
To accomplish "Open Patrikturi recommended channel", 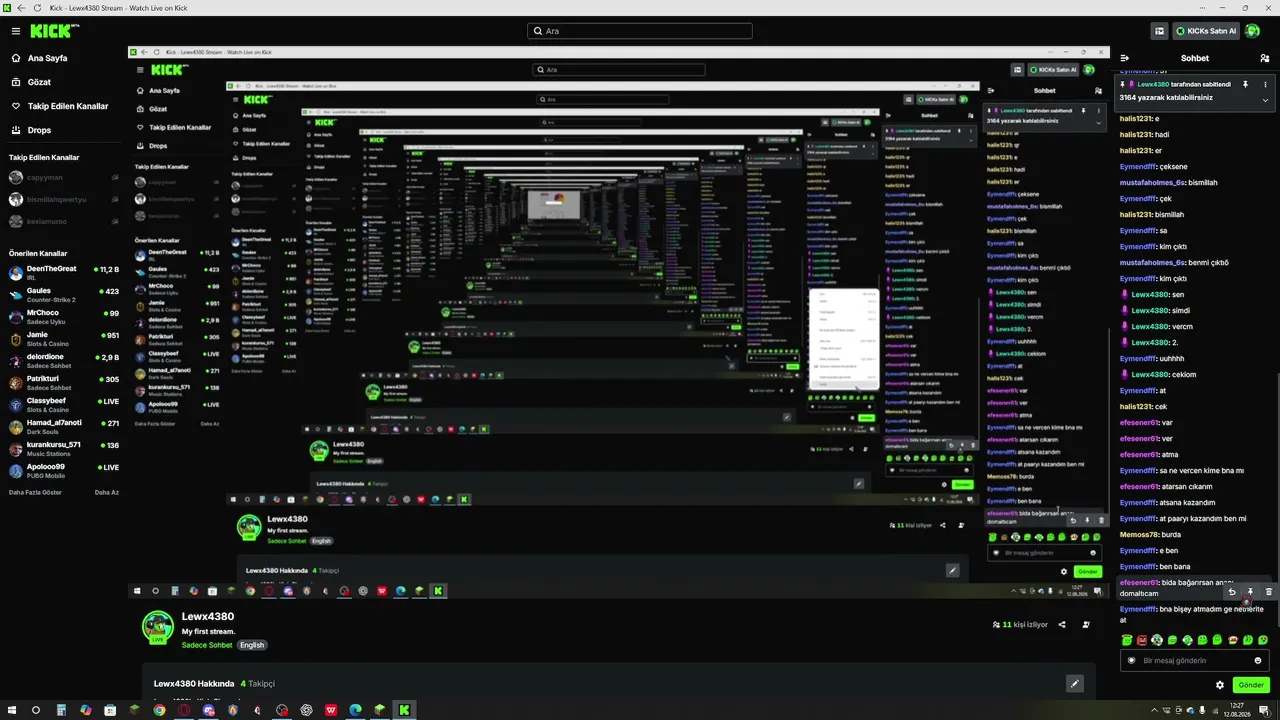I will [64, 382].
